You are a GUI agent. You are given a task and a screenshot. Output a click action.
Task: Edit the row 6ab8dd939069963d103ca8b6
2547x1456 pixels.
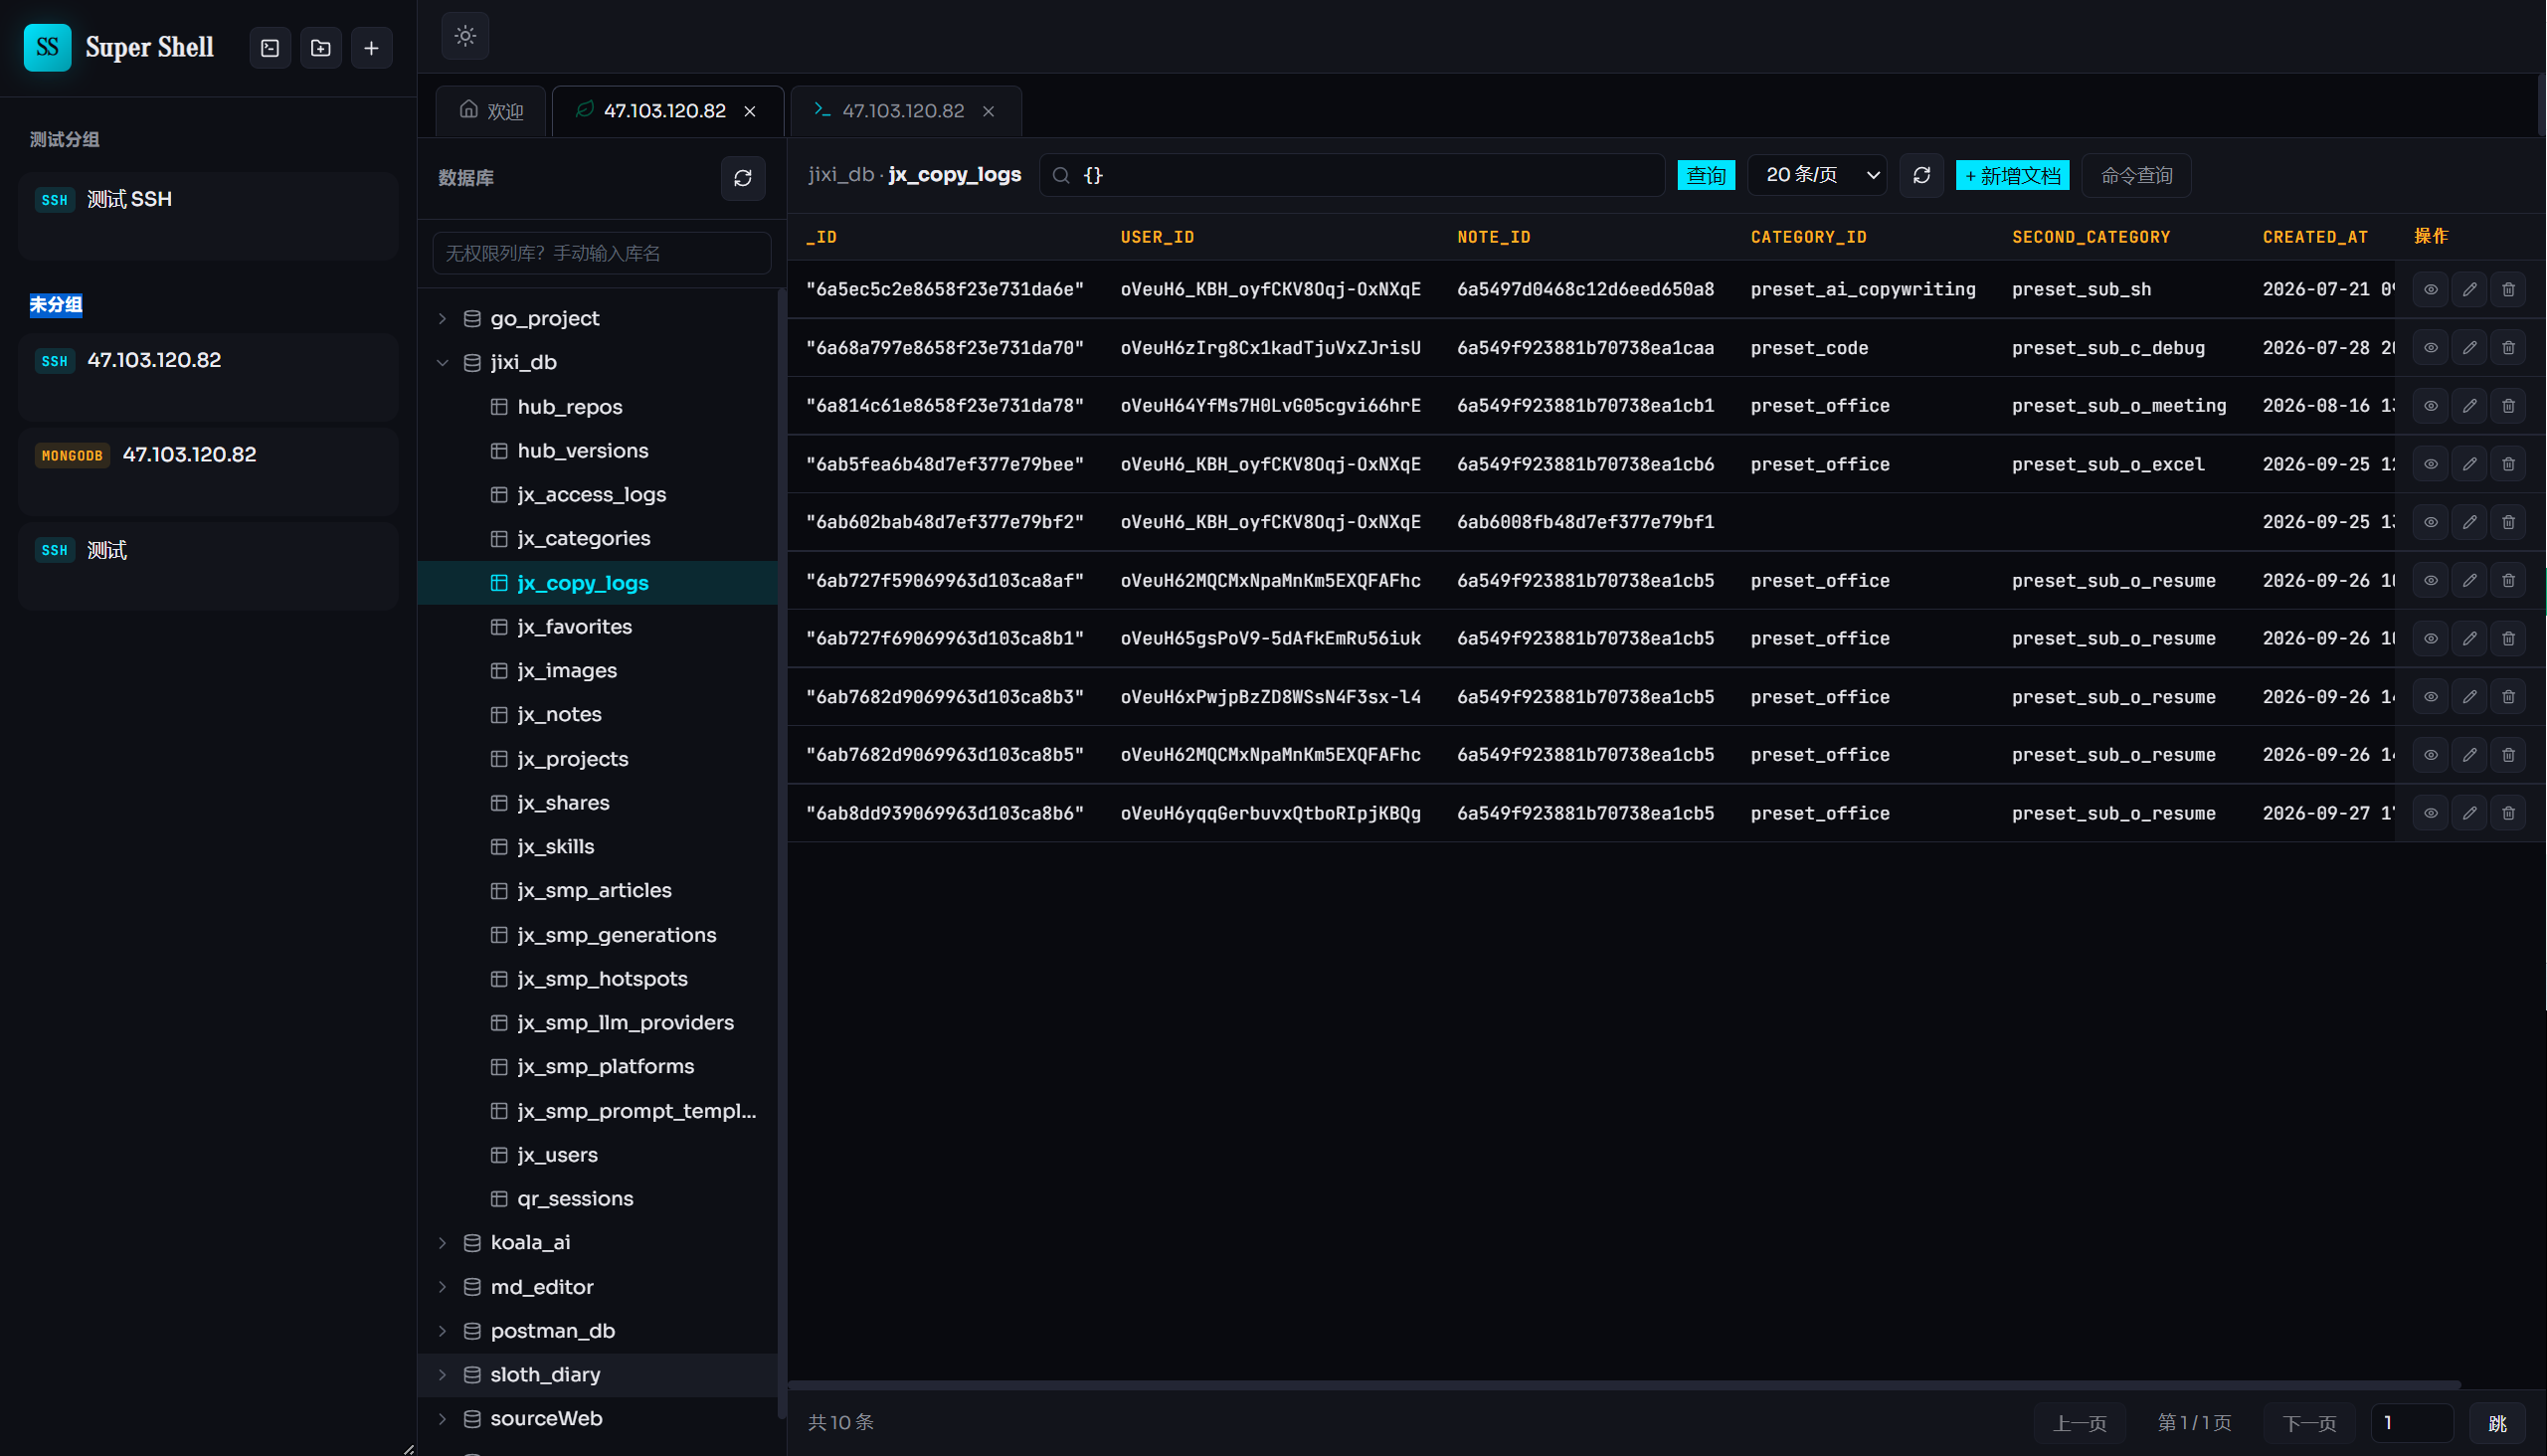pos(2469,813)
